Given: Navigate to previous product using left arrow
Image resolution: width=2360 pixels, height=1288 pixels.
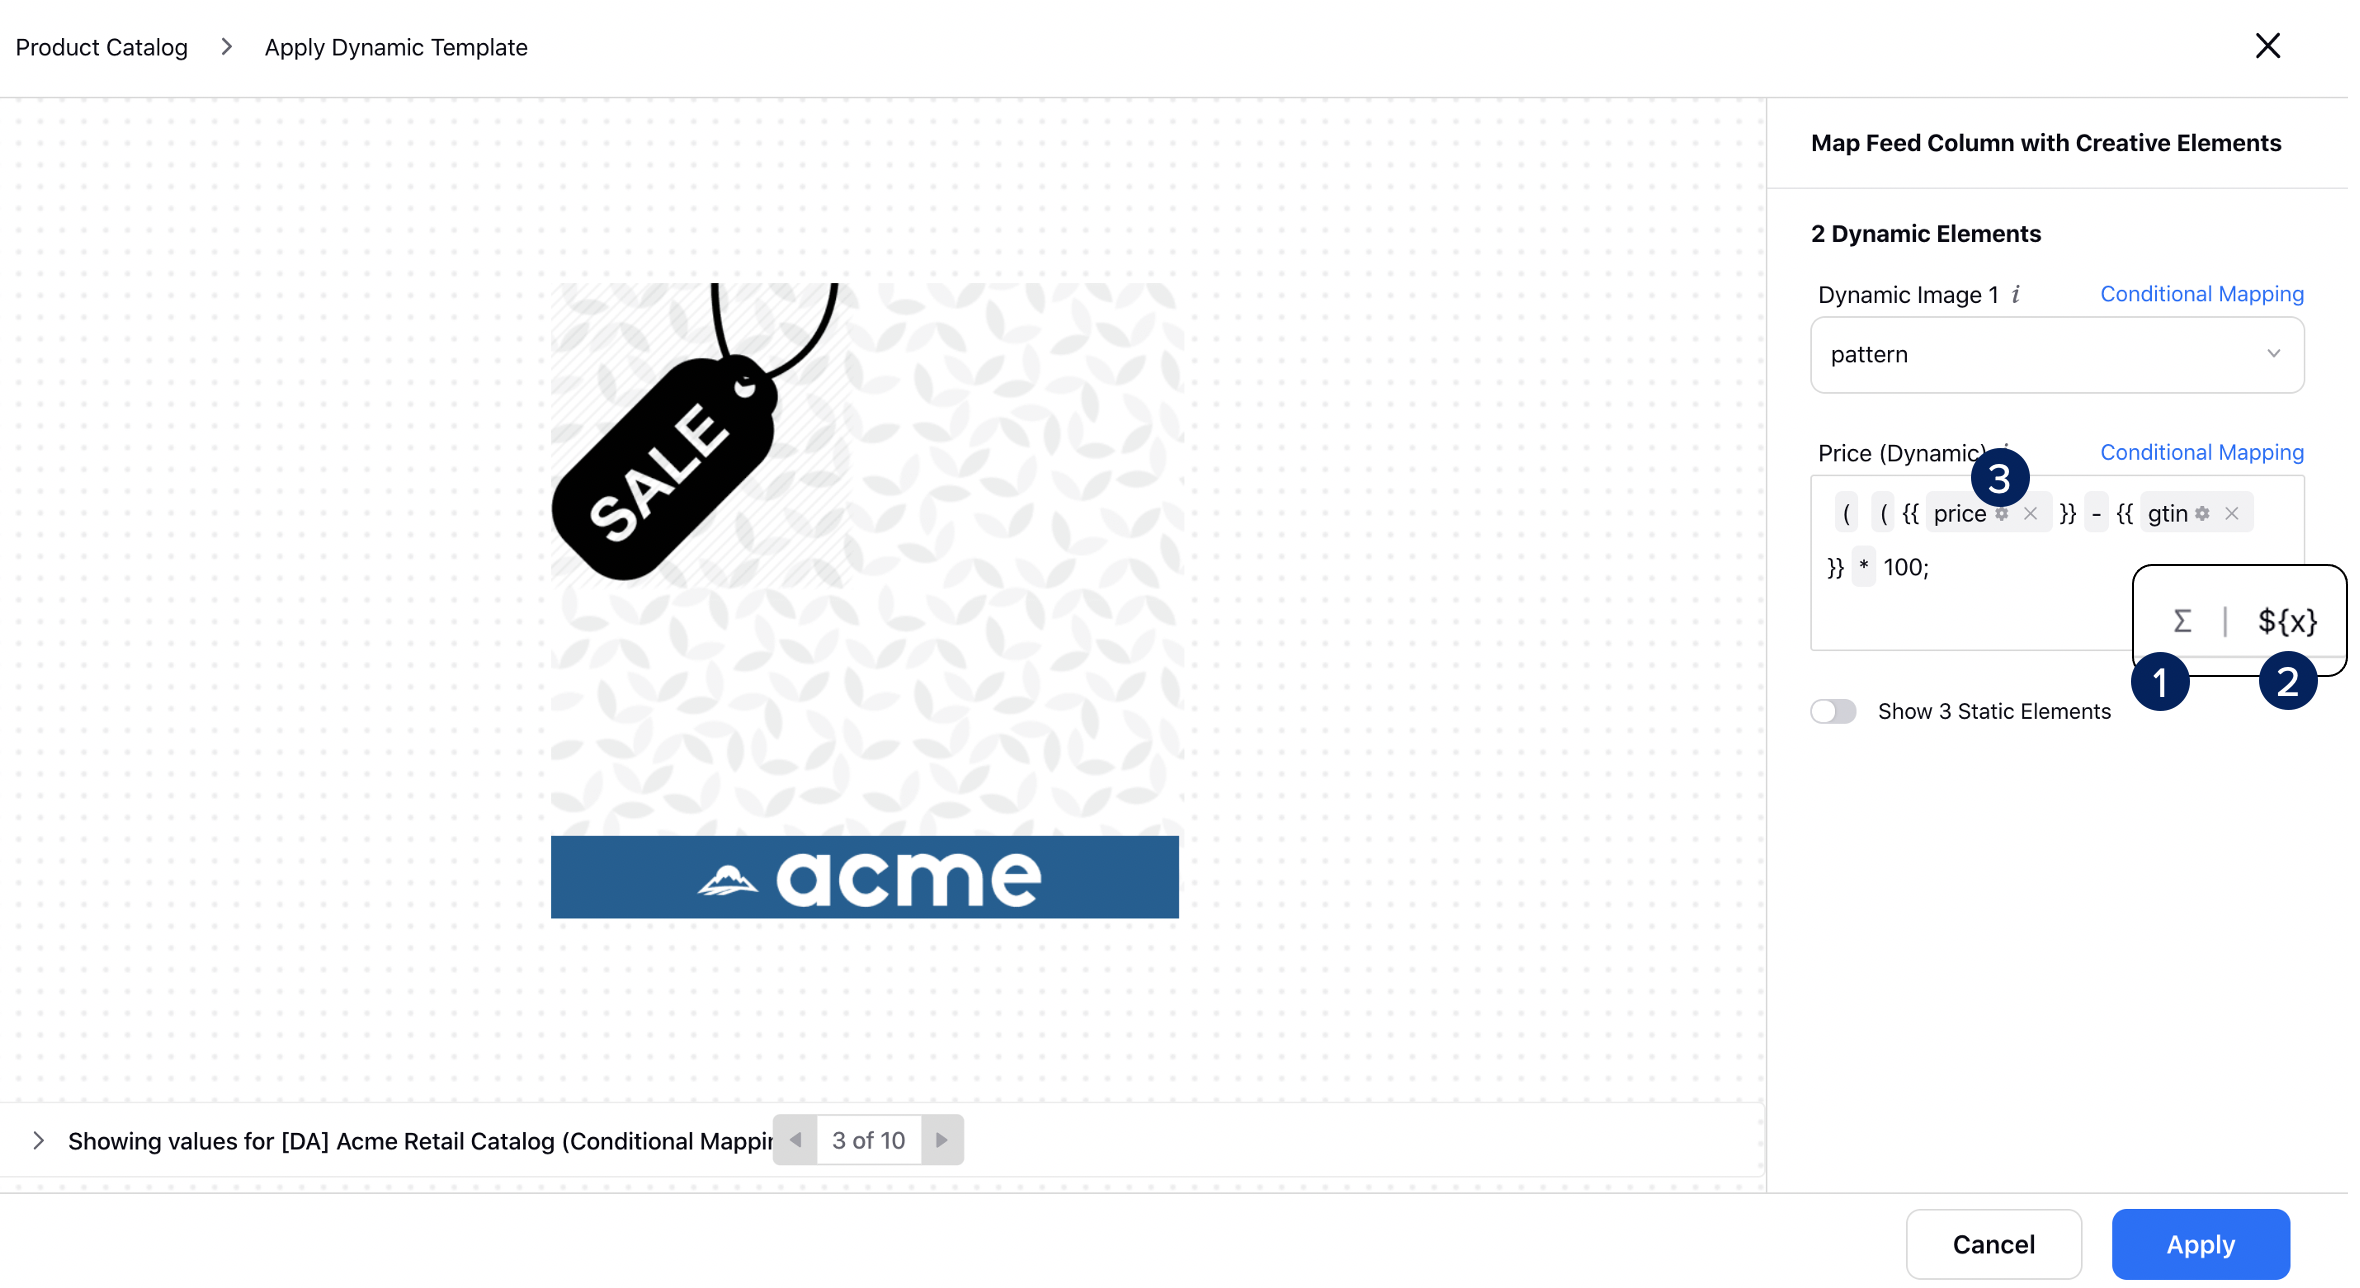Looking at the screenshot, I should tap(798, 1139).
